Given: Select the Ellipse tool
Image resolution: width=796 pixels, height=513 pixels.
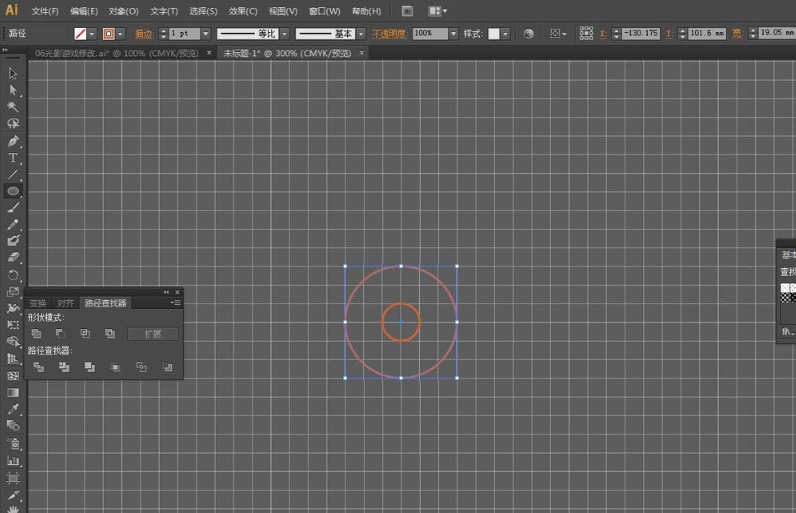Looking at the screenshot, I should coord(13,191).
